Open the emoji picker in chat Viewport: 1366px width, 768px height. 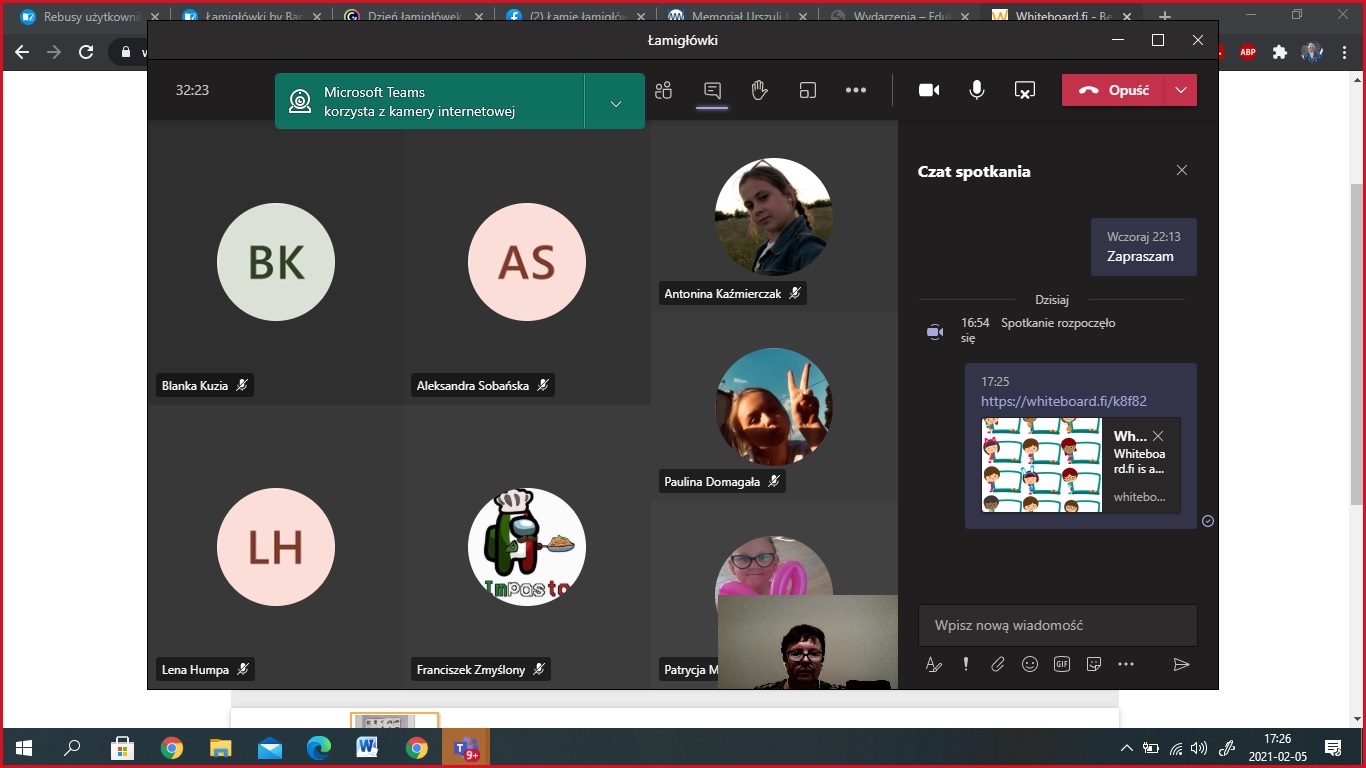[1030, 664]
